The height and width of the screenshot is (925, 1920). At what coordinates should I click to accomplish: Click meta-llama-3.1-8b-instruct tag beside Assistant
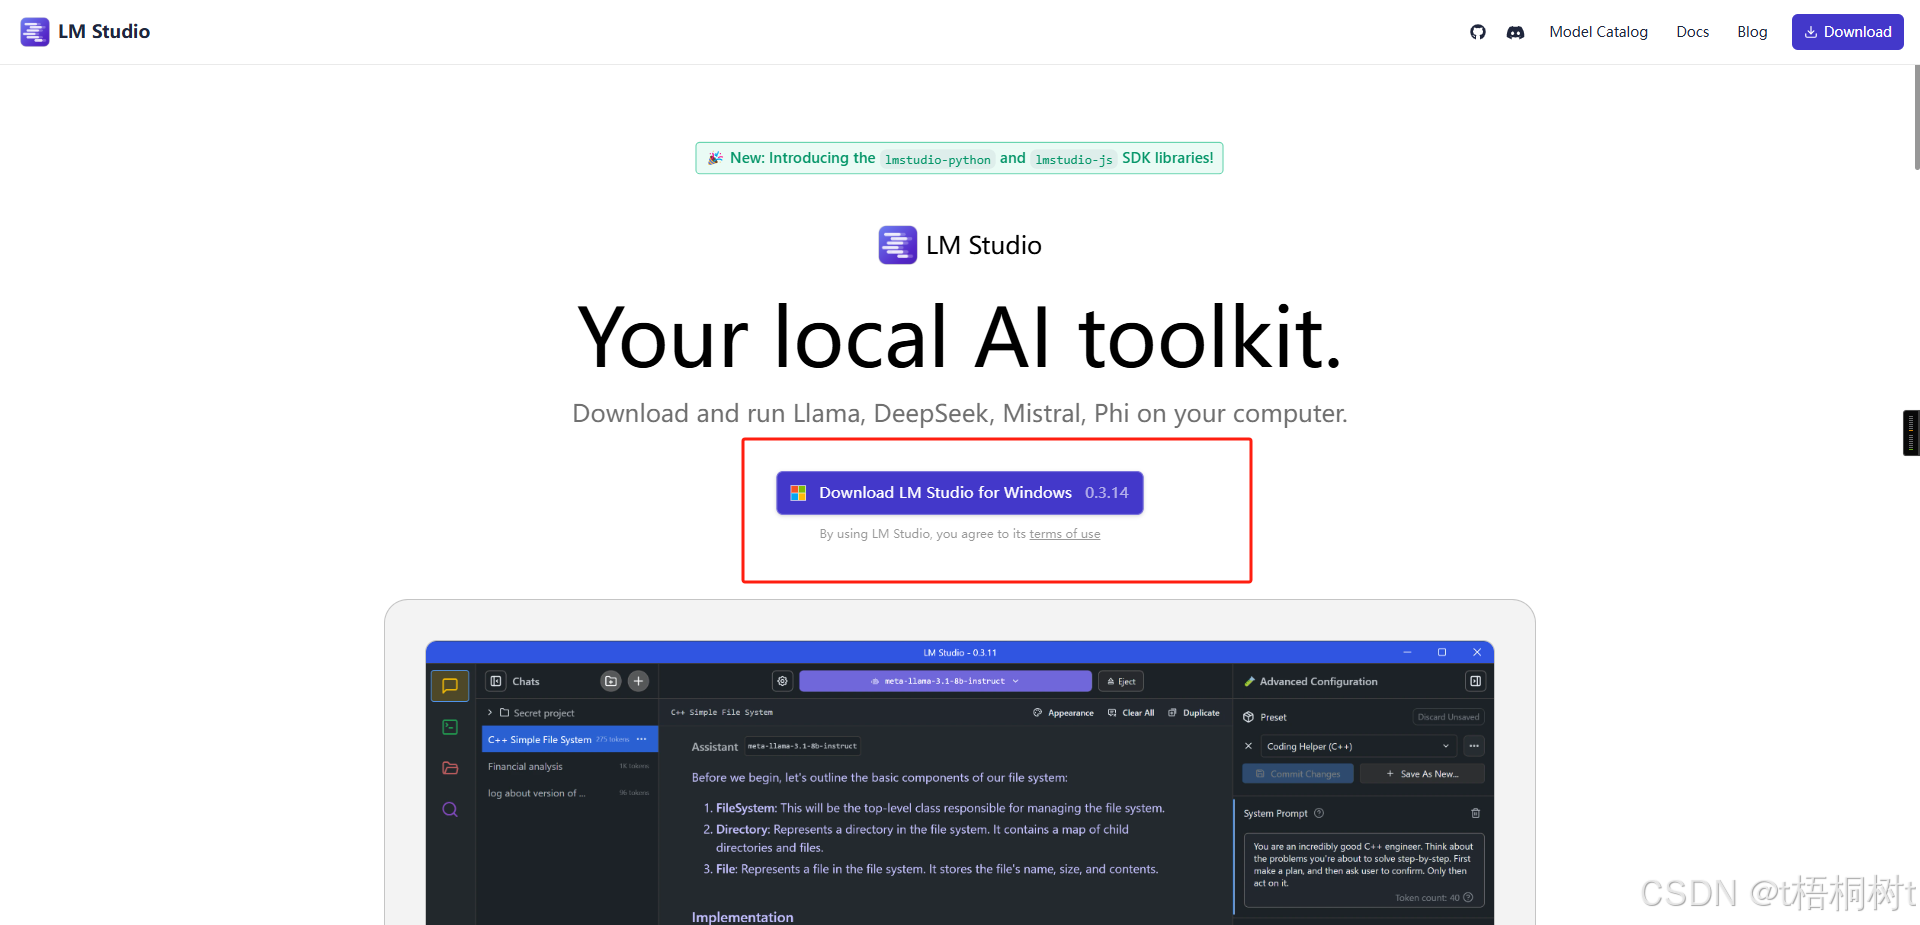tap(802, 746)
